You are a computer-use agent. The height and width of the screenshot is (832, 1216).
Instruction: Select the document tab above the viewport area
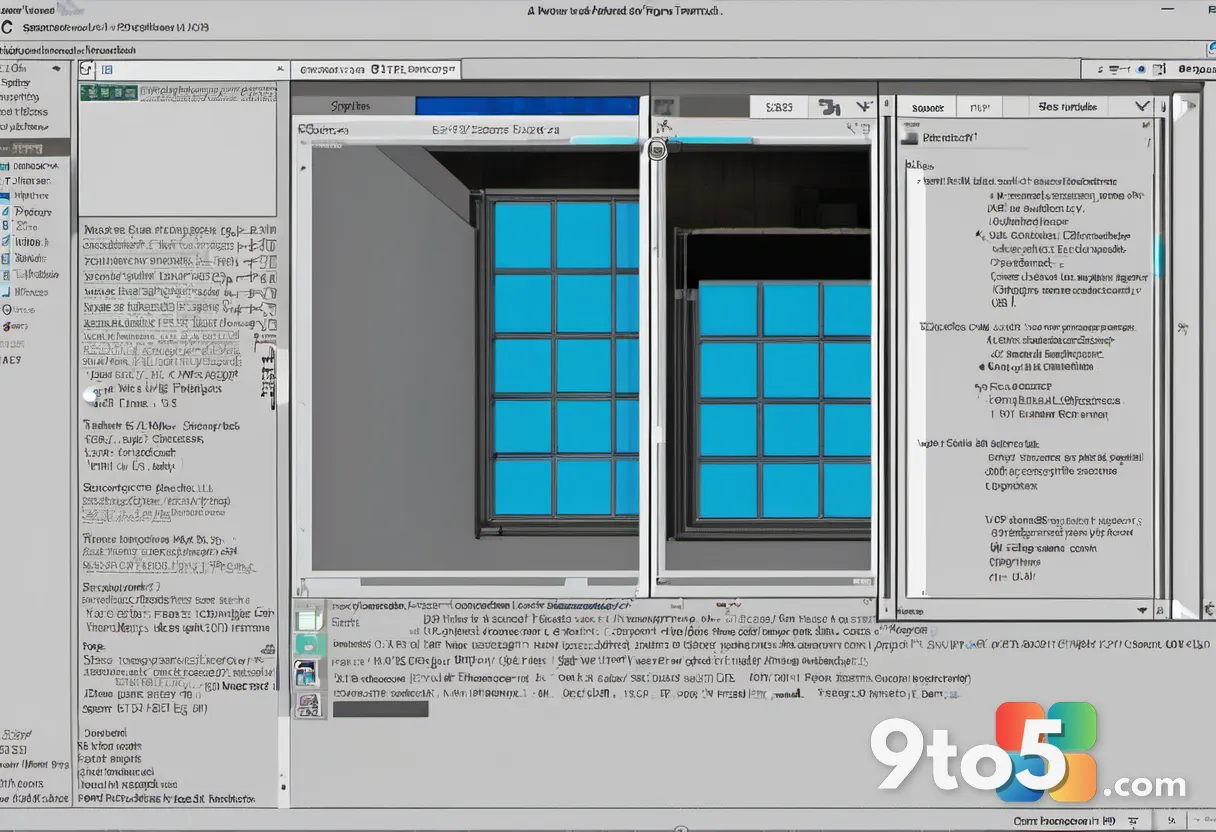point(377,70)
